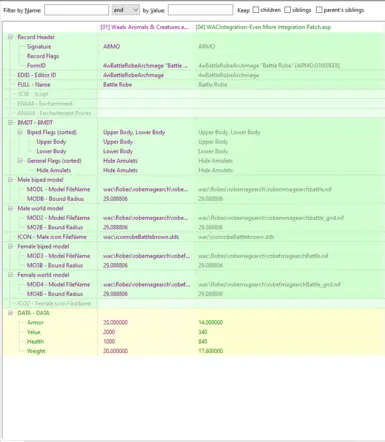This screenshot has height=442, width=385.
Task: Collapse the Record Header tree node
Action: tap(10, 37)
